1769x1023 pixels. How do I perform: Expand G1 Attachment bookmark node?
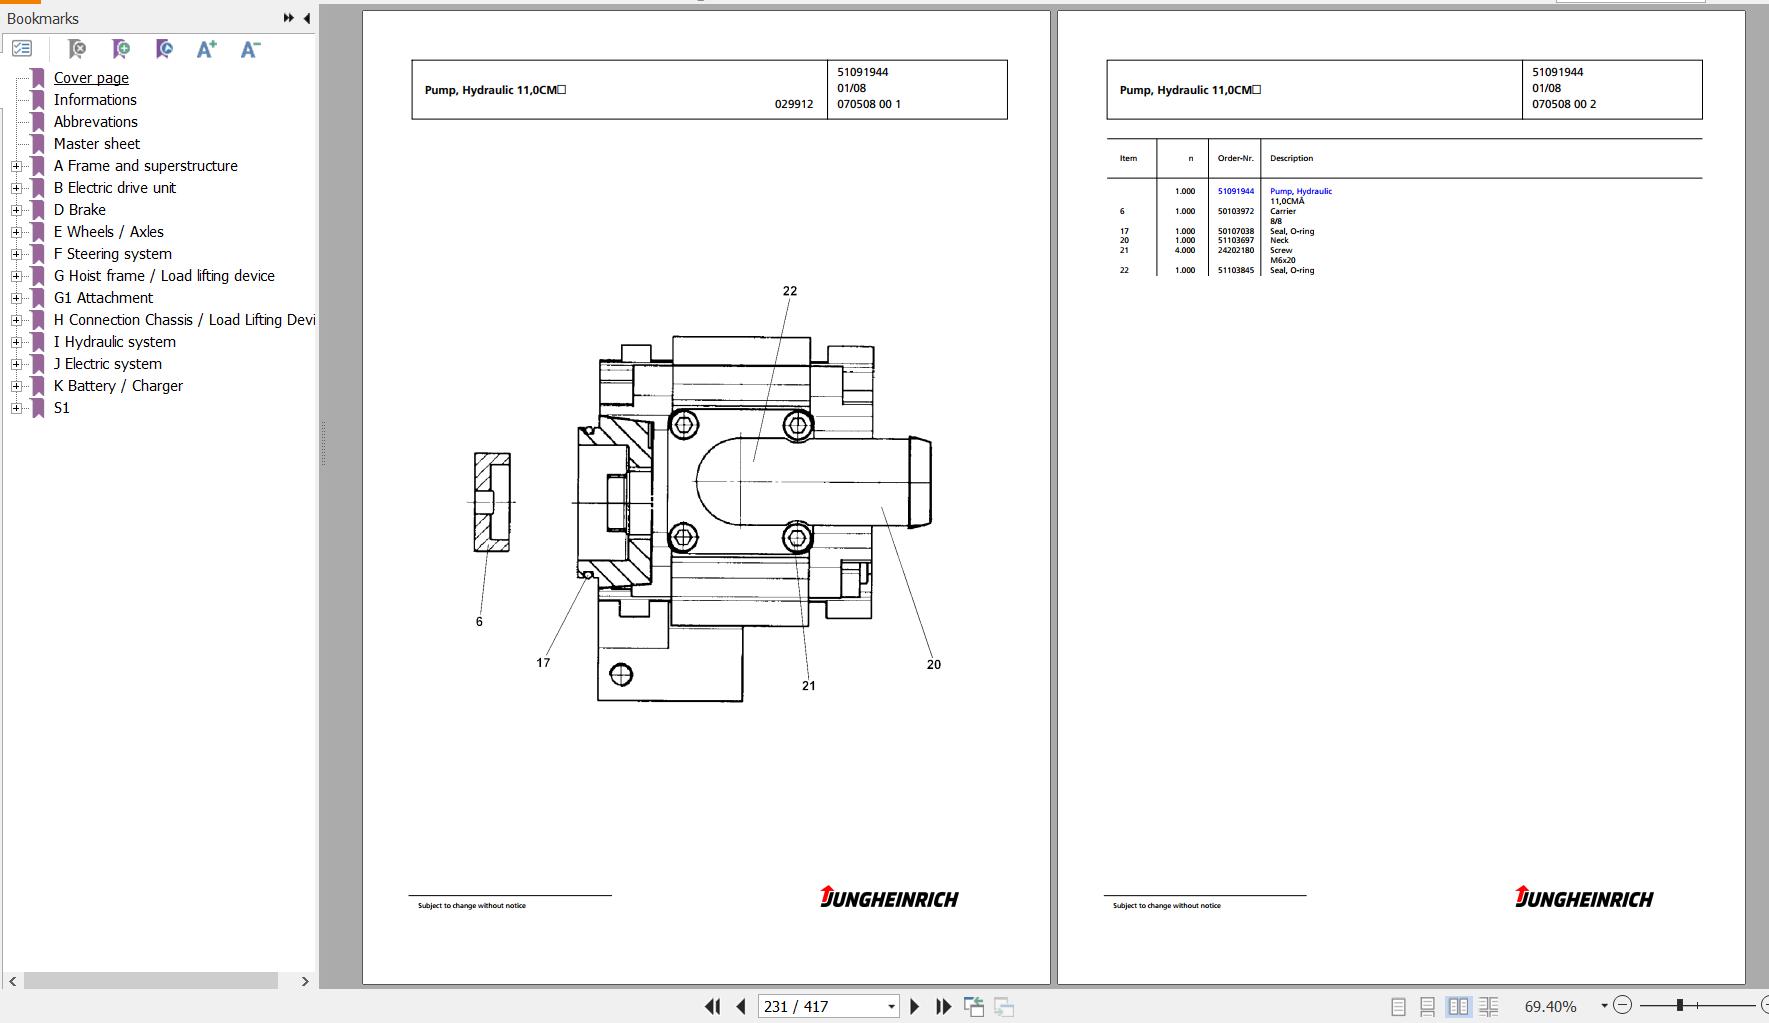click(16, 298)
